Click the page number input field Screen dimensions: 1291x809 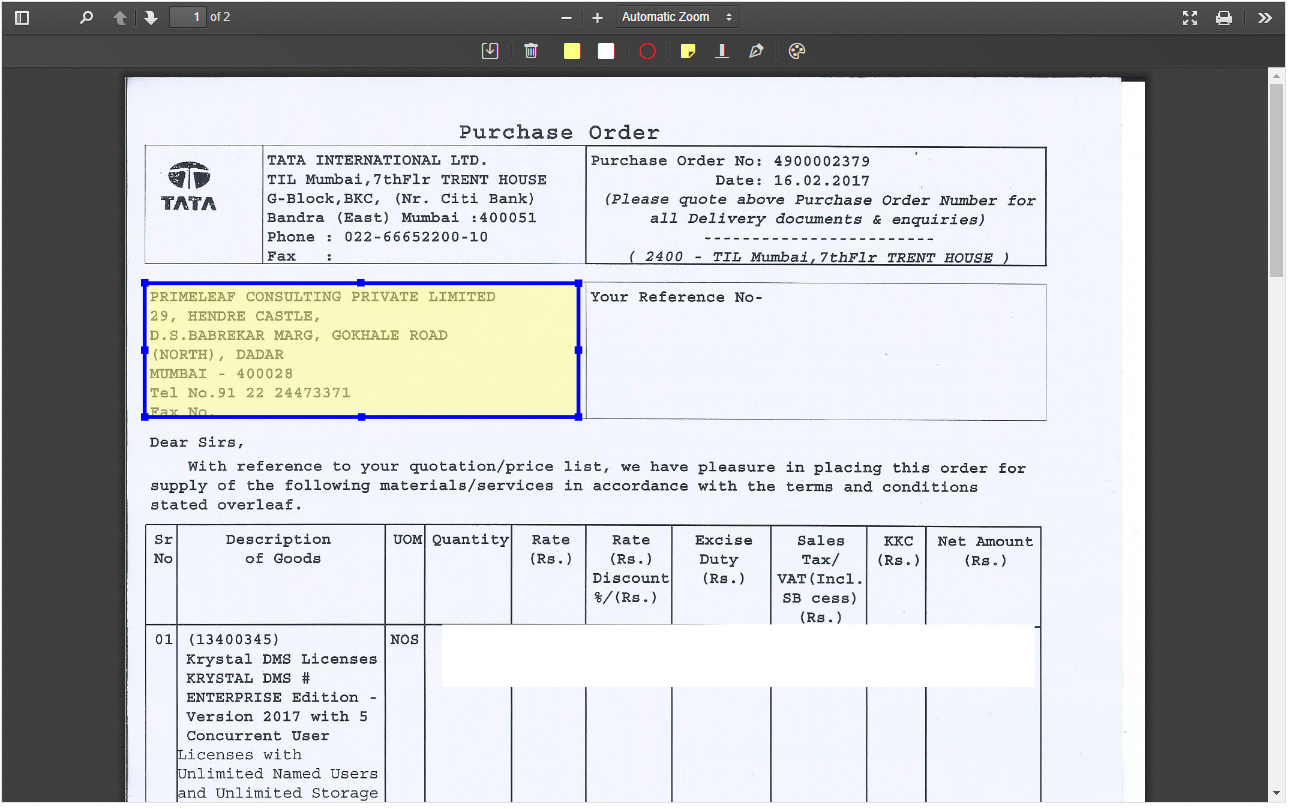click(188, 17)
